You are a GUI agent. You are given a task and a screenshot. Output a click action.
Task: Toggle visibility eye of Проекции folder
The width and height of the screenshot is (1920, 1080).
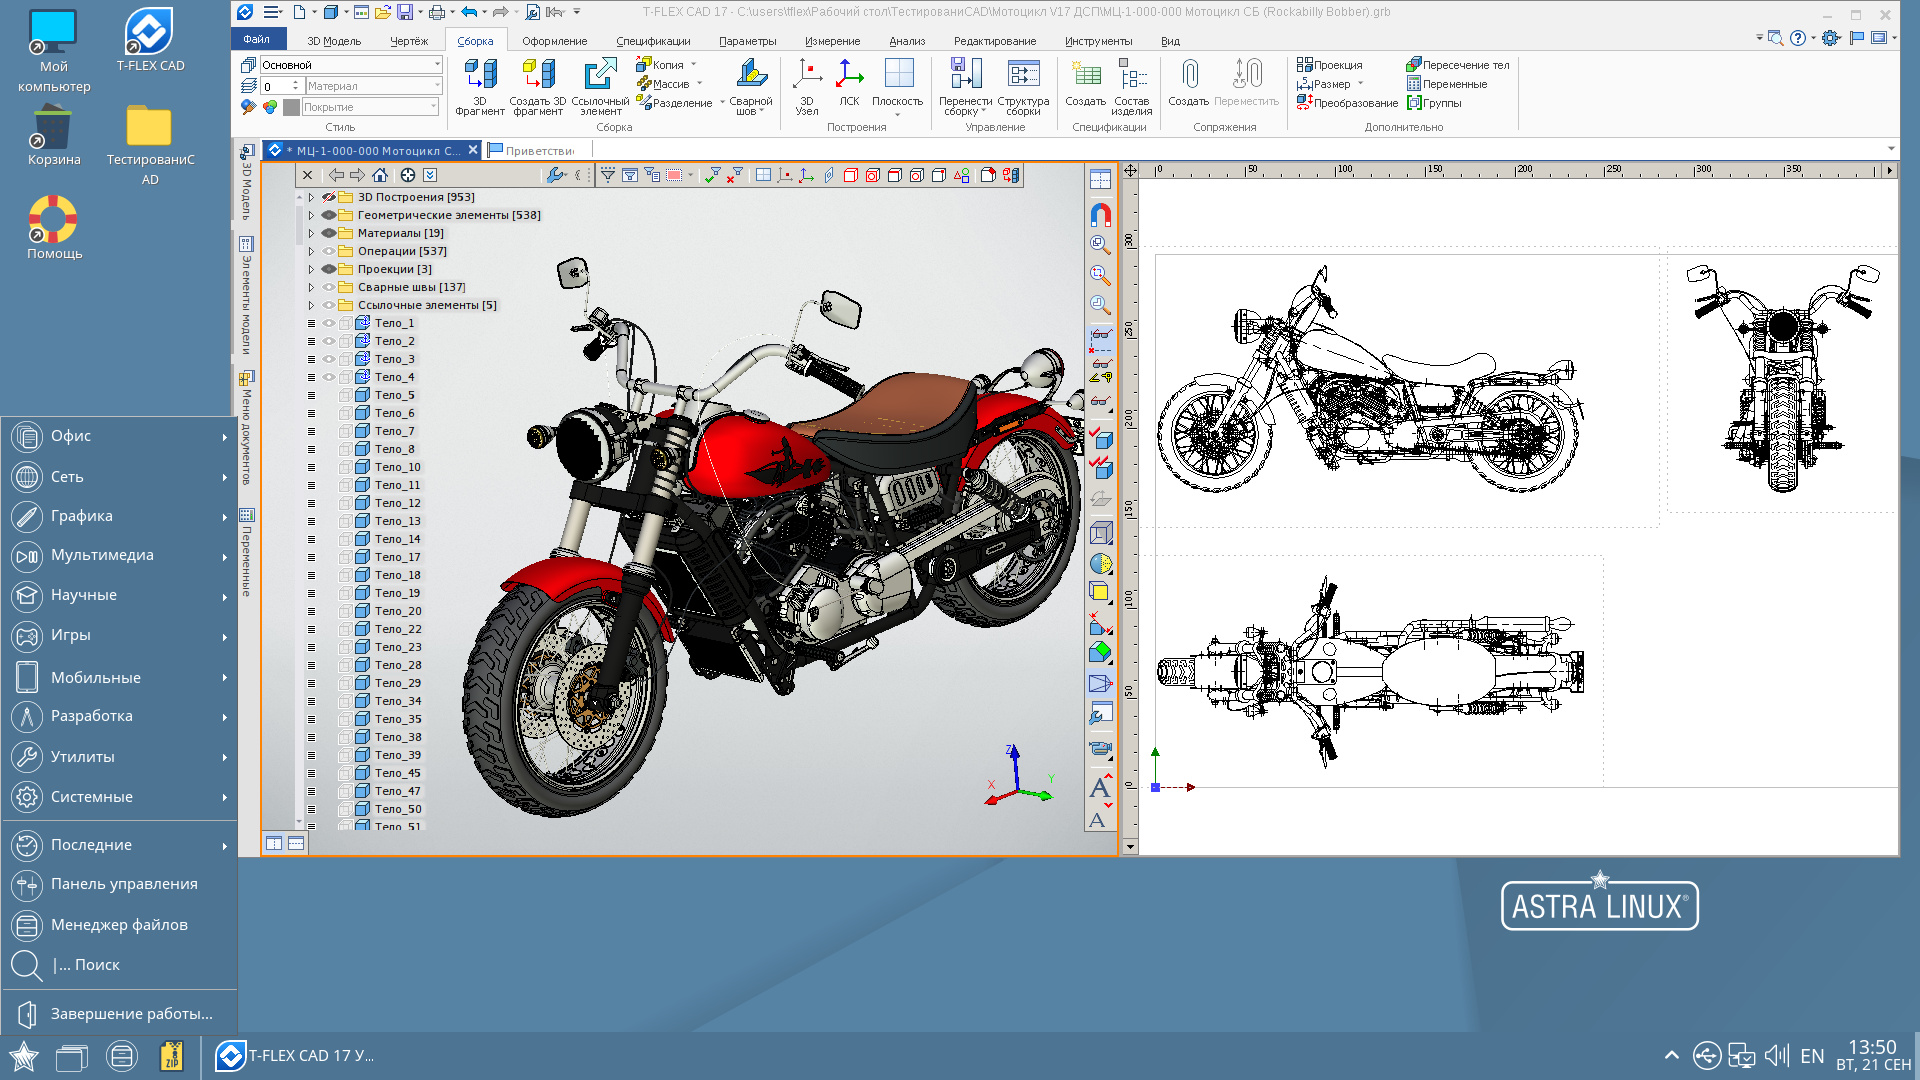click(329, 269)
